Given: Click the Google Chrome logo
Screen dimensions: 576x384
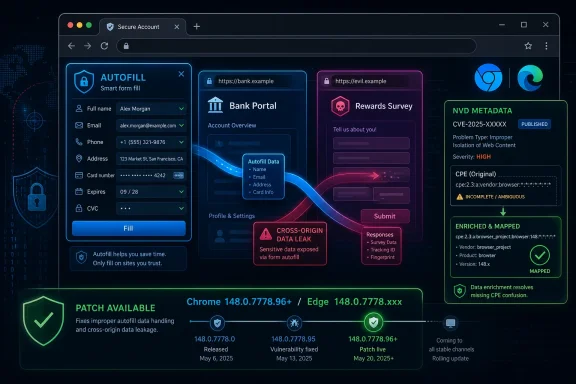Looking at the screenshot, I should (488, 78).
